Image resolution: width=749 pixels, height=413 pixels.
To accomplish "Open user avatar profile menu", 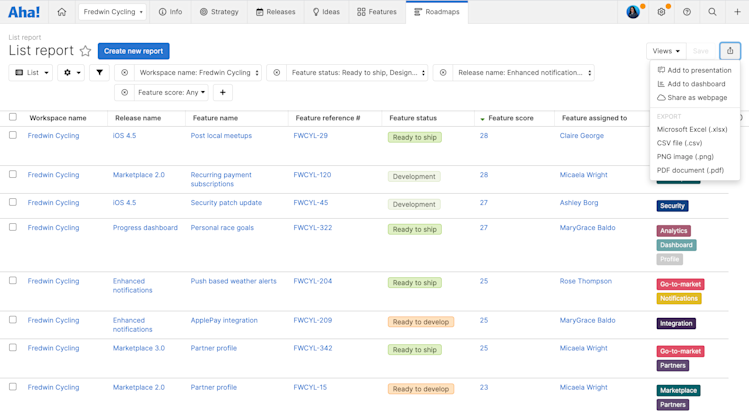I will click(633, 12).
